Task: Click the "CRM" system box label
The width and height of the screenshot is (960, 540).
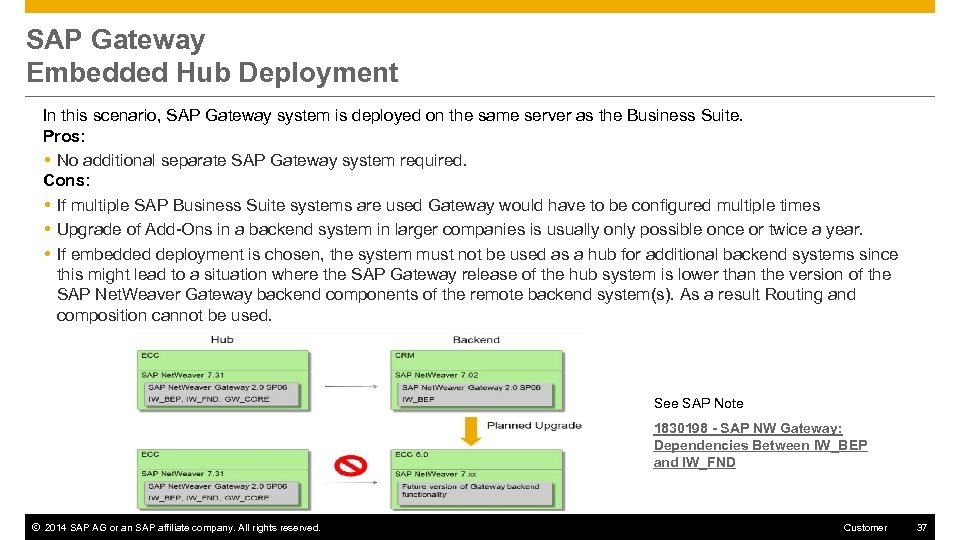Action: pyautogui.click(x=405, y=355)
